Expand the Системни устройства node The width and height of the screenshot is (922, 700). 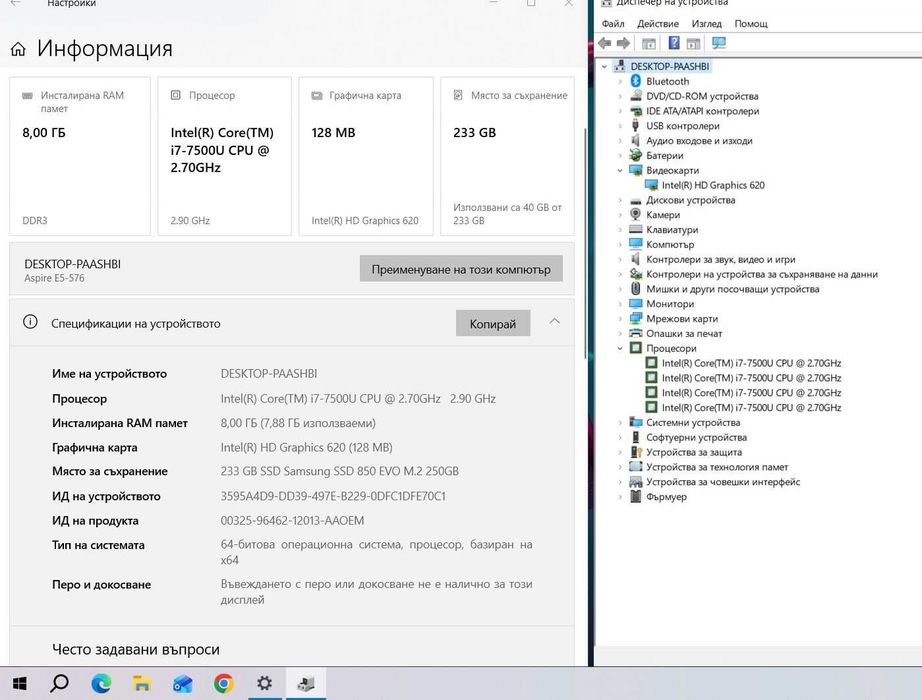click(619, 422)
